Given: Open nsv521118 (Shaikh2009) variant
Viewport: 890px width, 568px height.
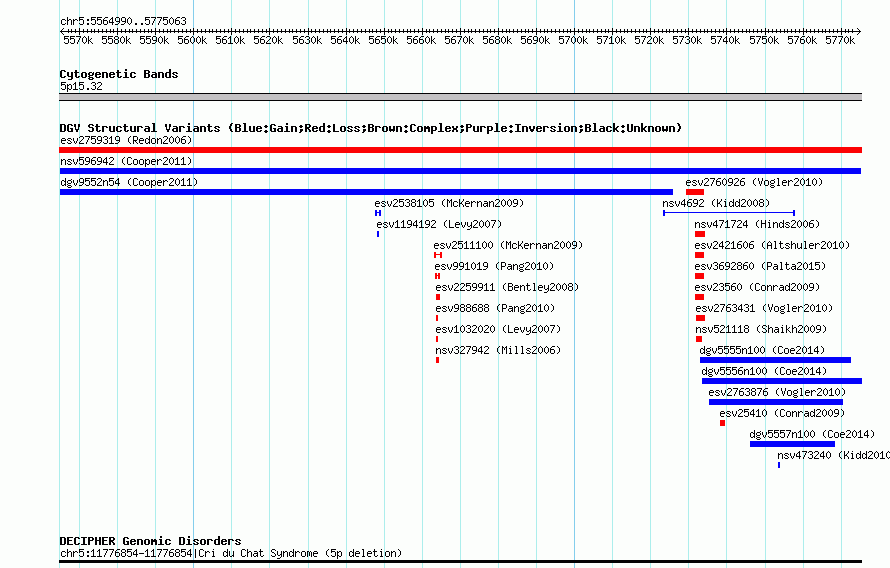Looking at the screenshot, I should [761, 329].
